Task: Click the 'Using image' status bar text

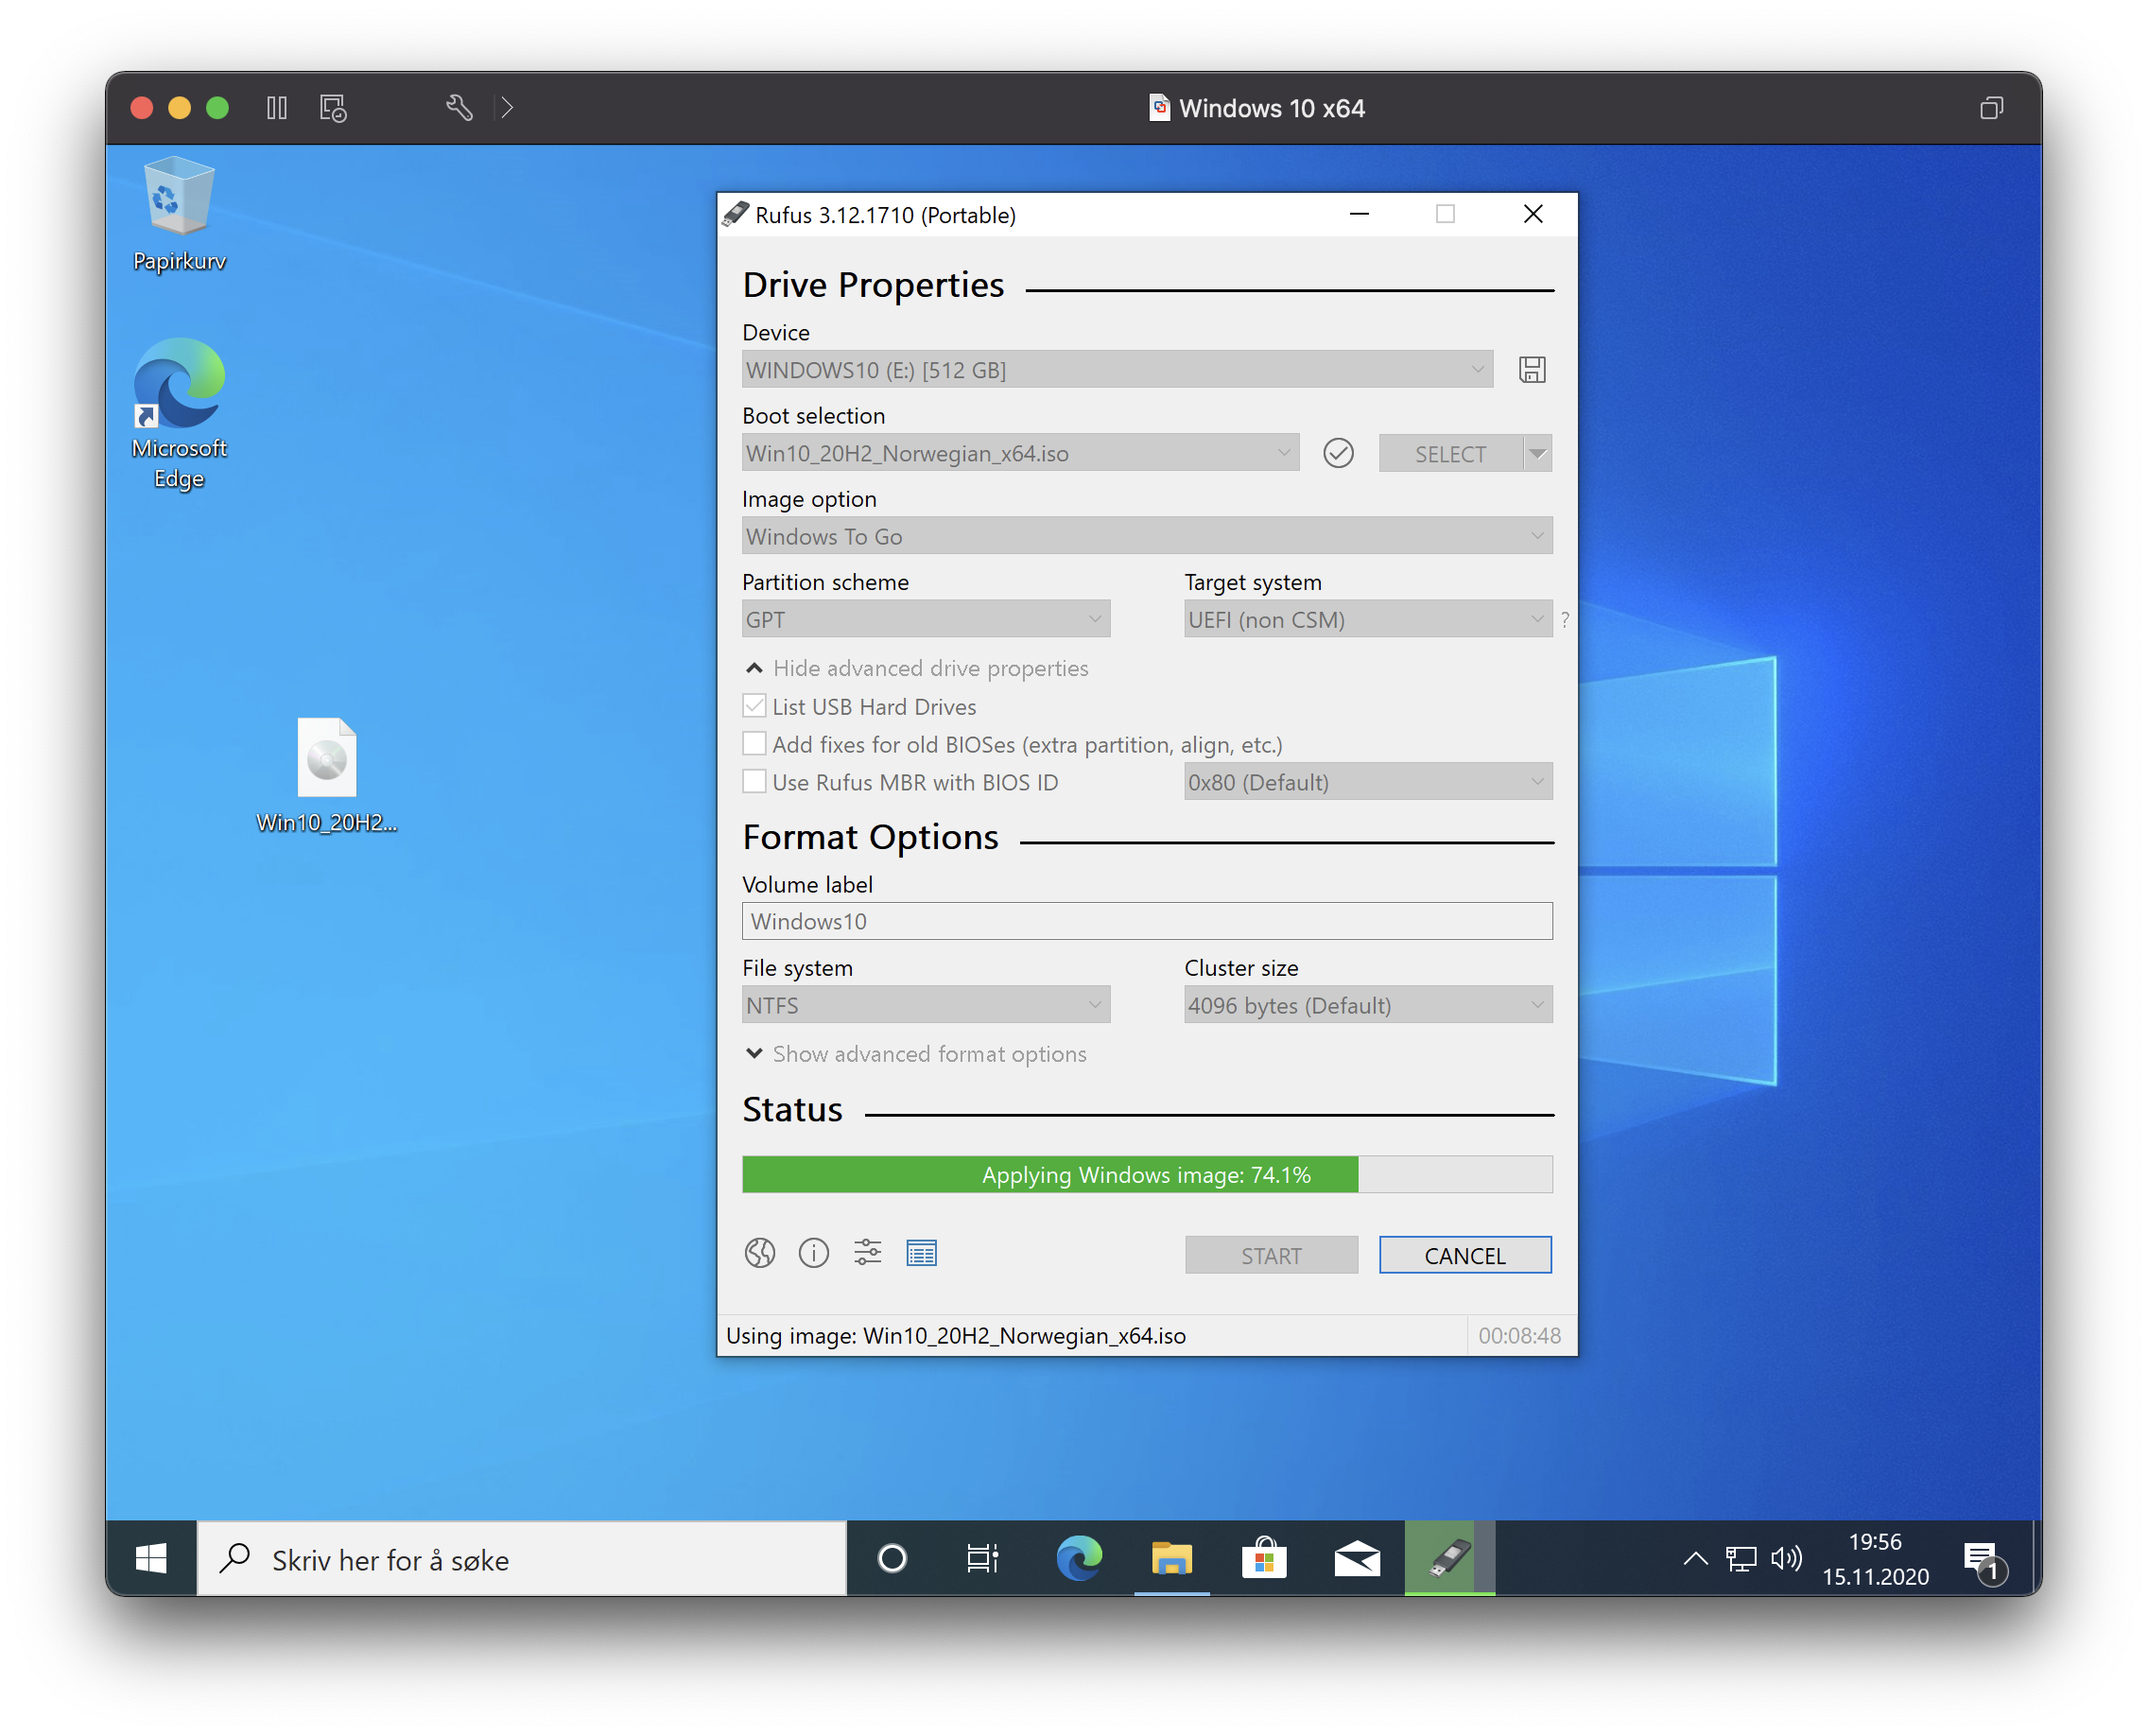Action: coord(955,1336)
